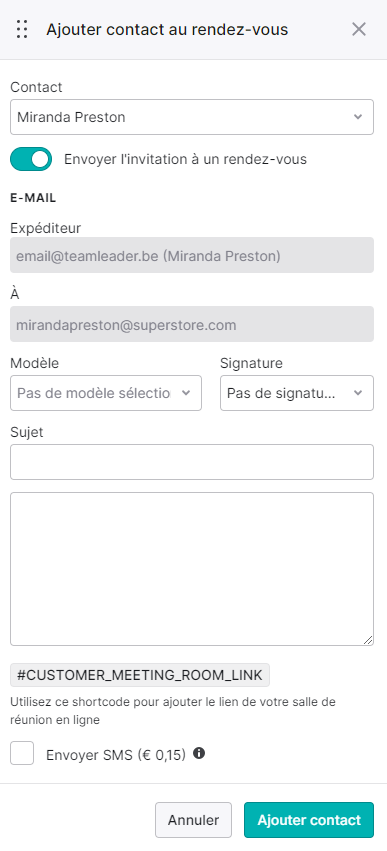Click the greyed Expéditeur email field
Screen dimensions: 387x851
coord(192,255)
